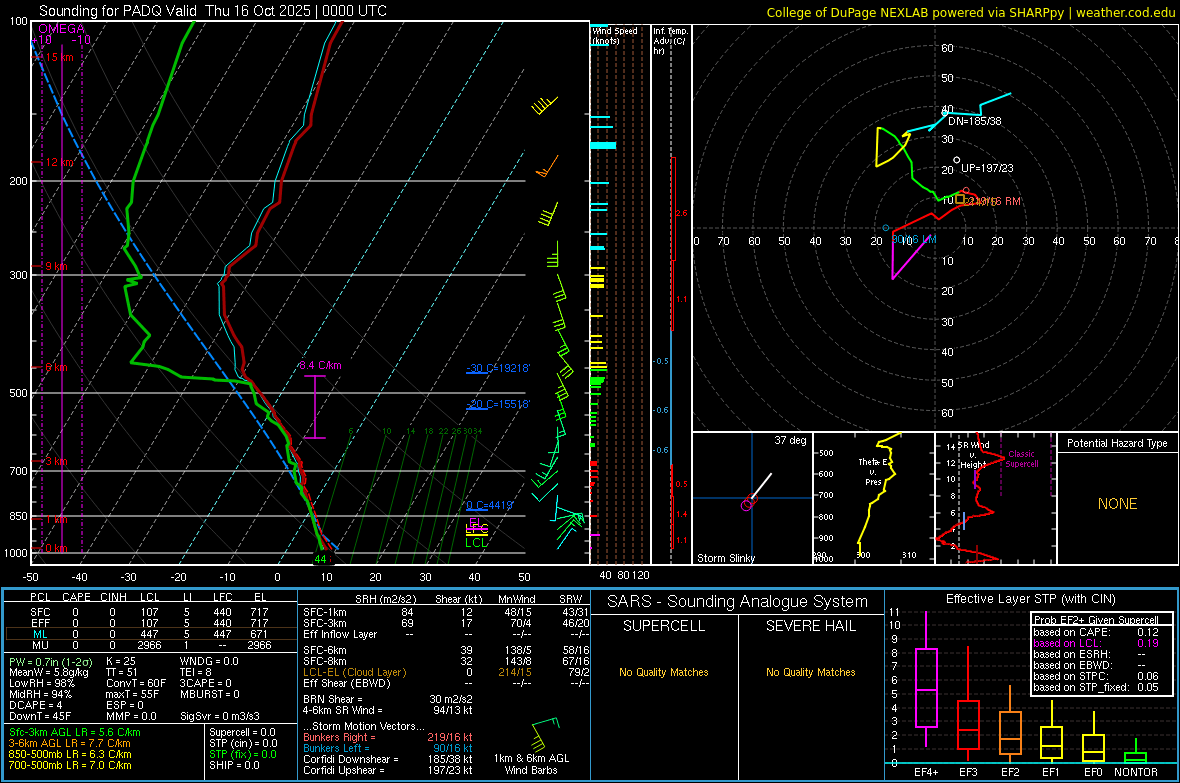
Task: Select the -20 C=15518' height label
Action: tap(498, 404)
